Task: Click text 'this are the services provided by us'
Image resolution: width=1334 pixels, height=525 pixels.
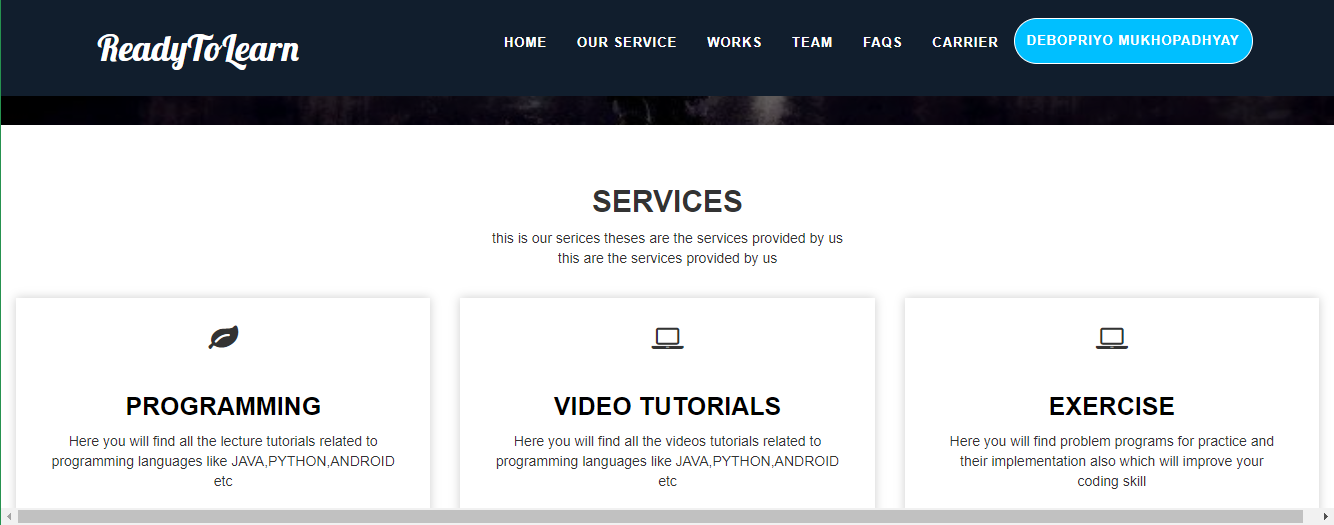Action: point(667,258)
